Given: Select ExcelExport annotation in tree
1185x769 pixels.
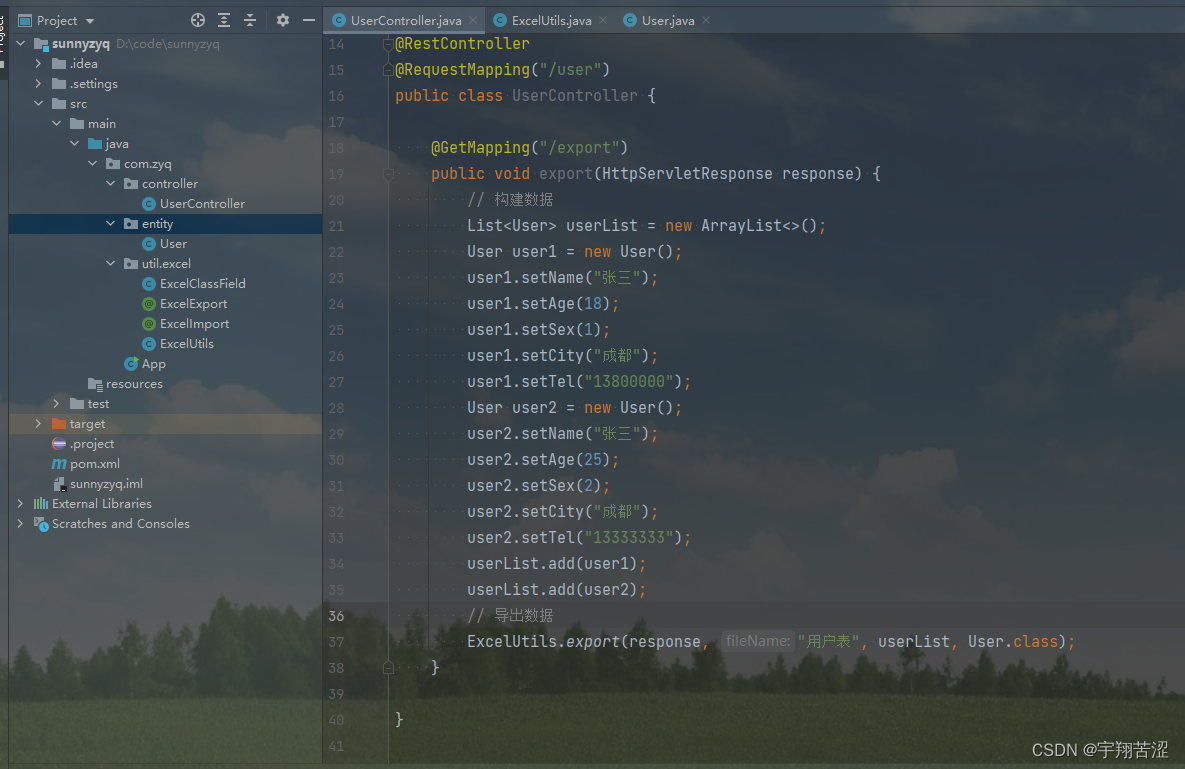Looking at the screenshot, I should (193, 304).
